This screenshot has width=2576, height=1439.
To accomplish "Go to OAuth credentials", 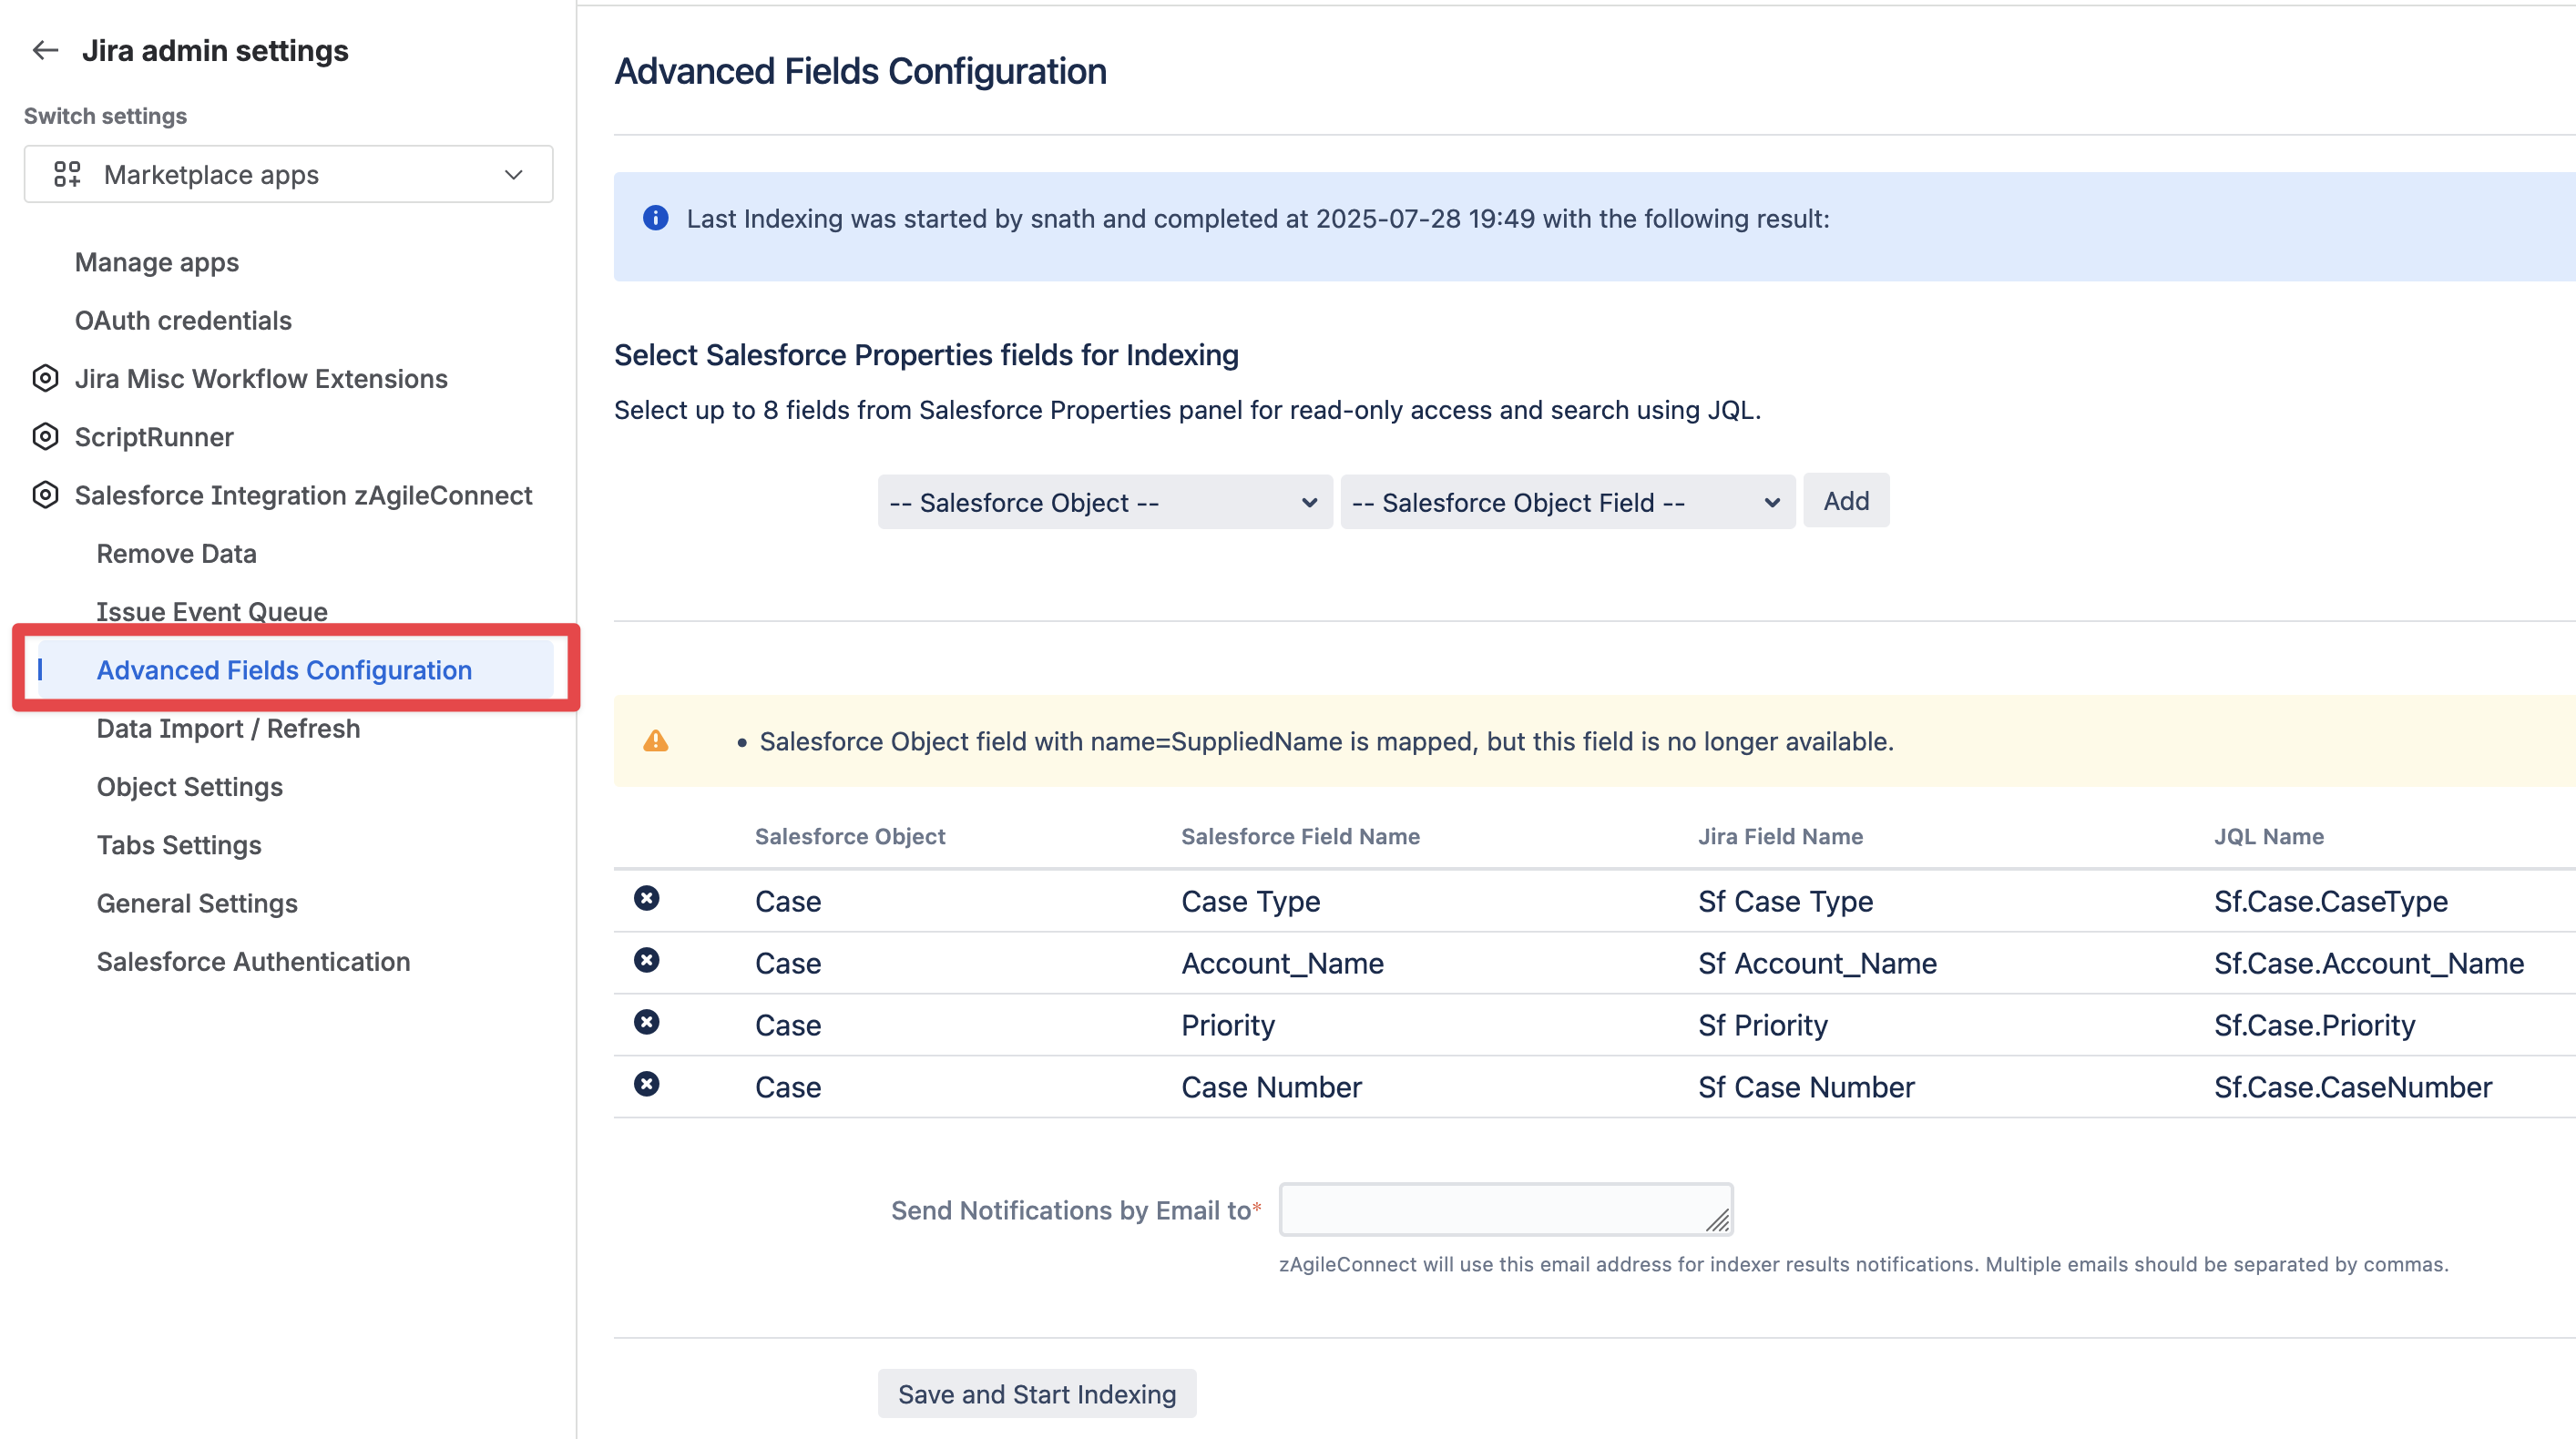I will coord(183,320).
